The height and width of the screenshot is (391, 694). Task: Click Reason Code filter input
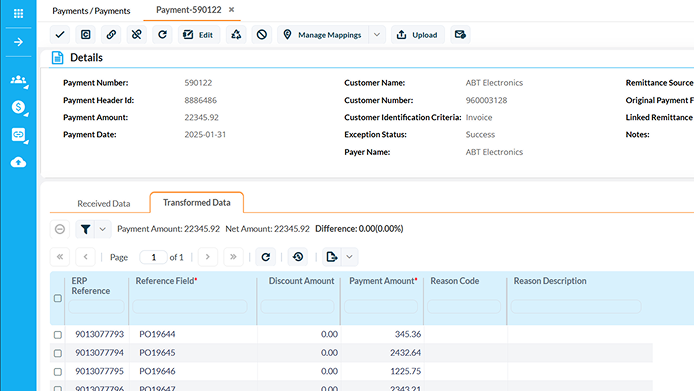tap(464, 306)
